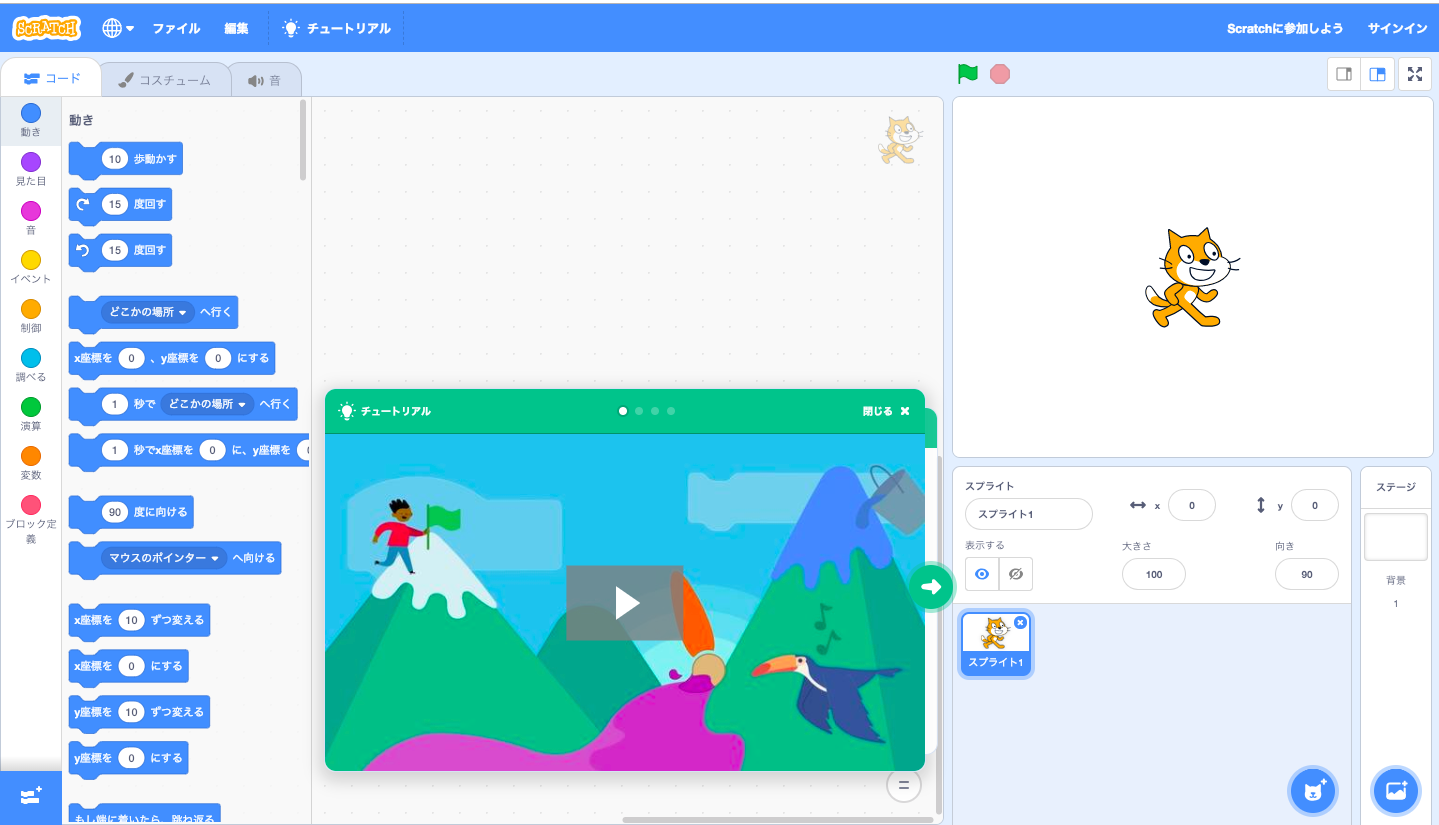Open the globe language dropdown
1439x825 pixels.
click(118, 29)
